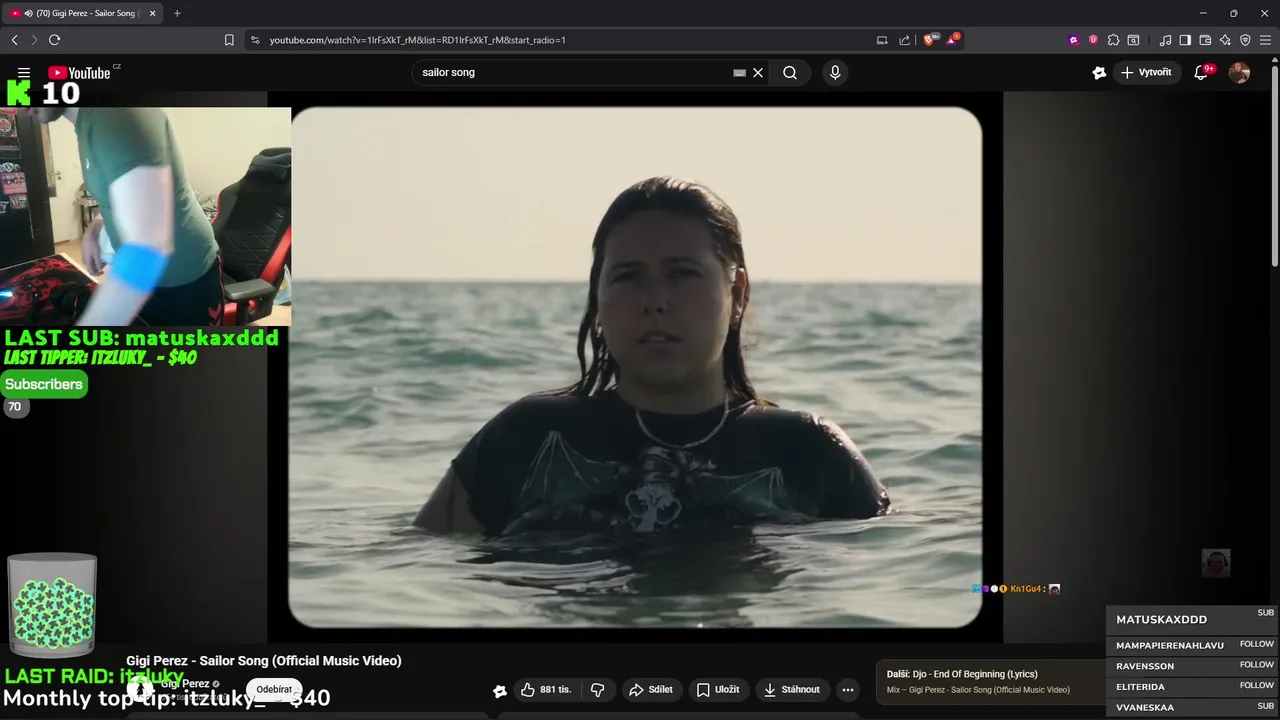Click the purple extension icon in toolbar

(1074, 40)
